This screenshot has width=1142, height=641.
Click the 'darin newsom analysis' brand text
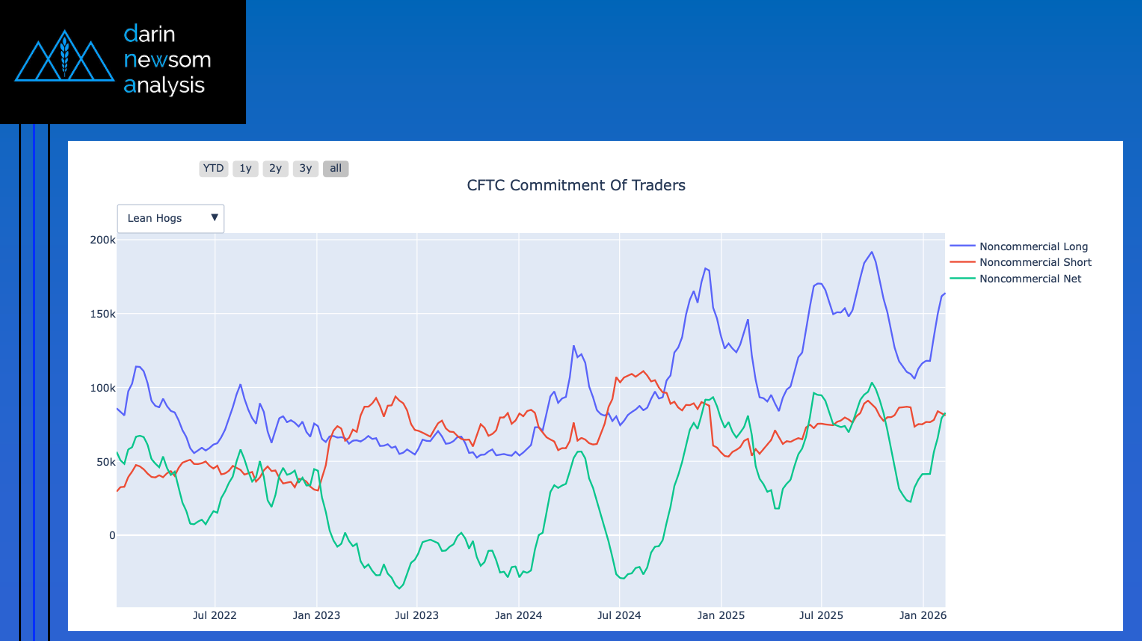(x=167, y=60)
